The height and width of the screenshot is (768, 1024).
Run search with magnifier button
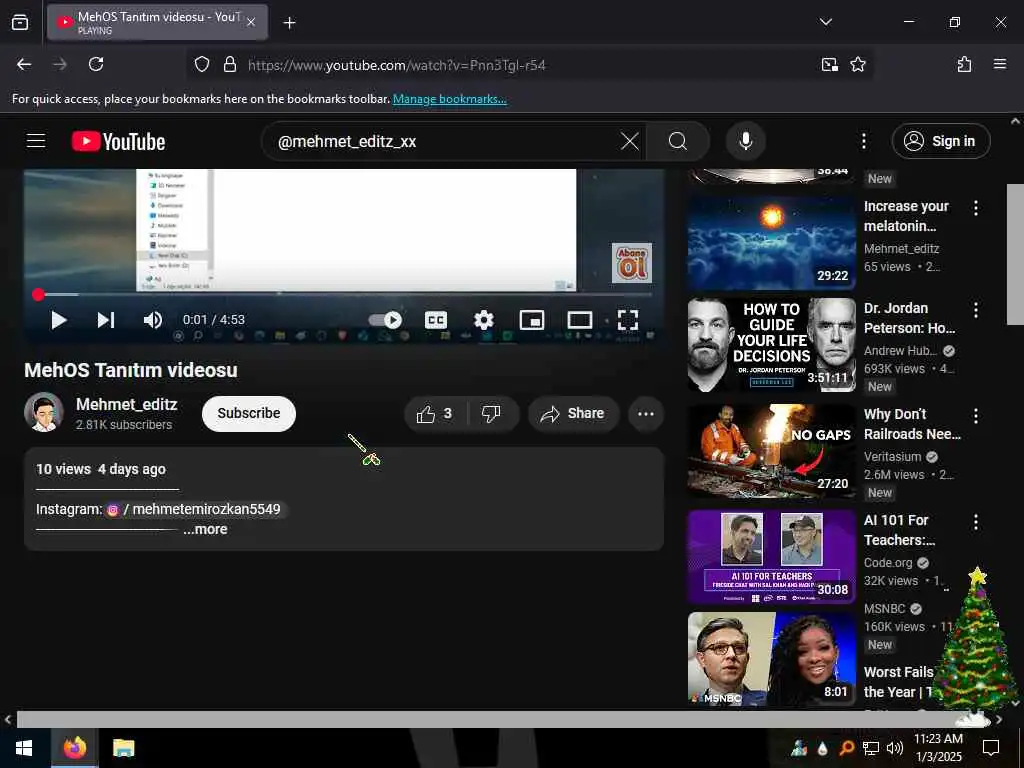tap(678, 141)
